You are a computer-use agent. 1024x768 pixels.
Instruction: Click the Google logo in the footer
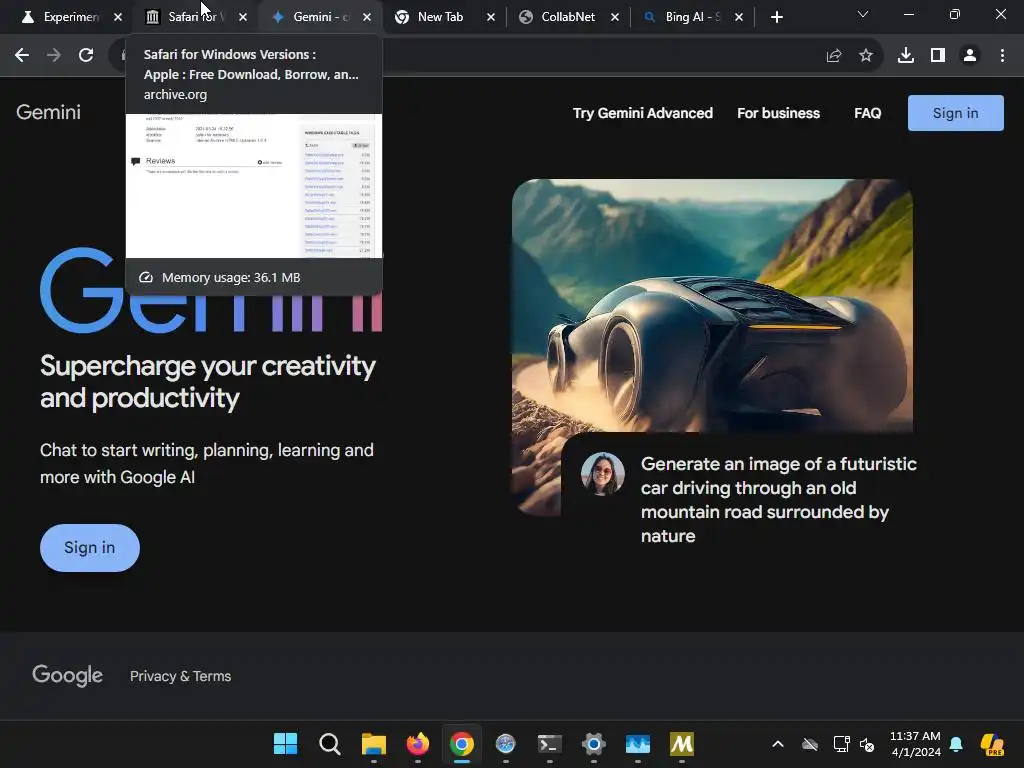pos(67,675)
